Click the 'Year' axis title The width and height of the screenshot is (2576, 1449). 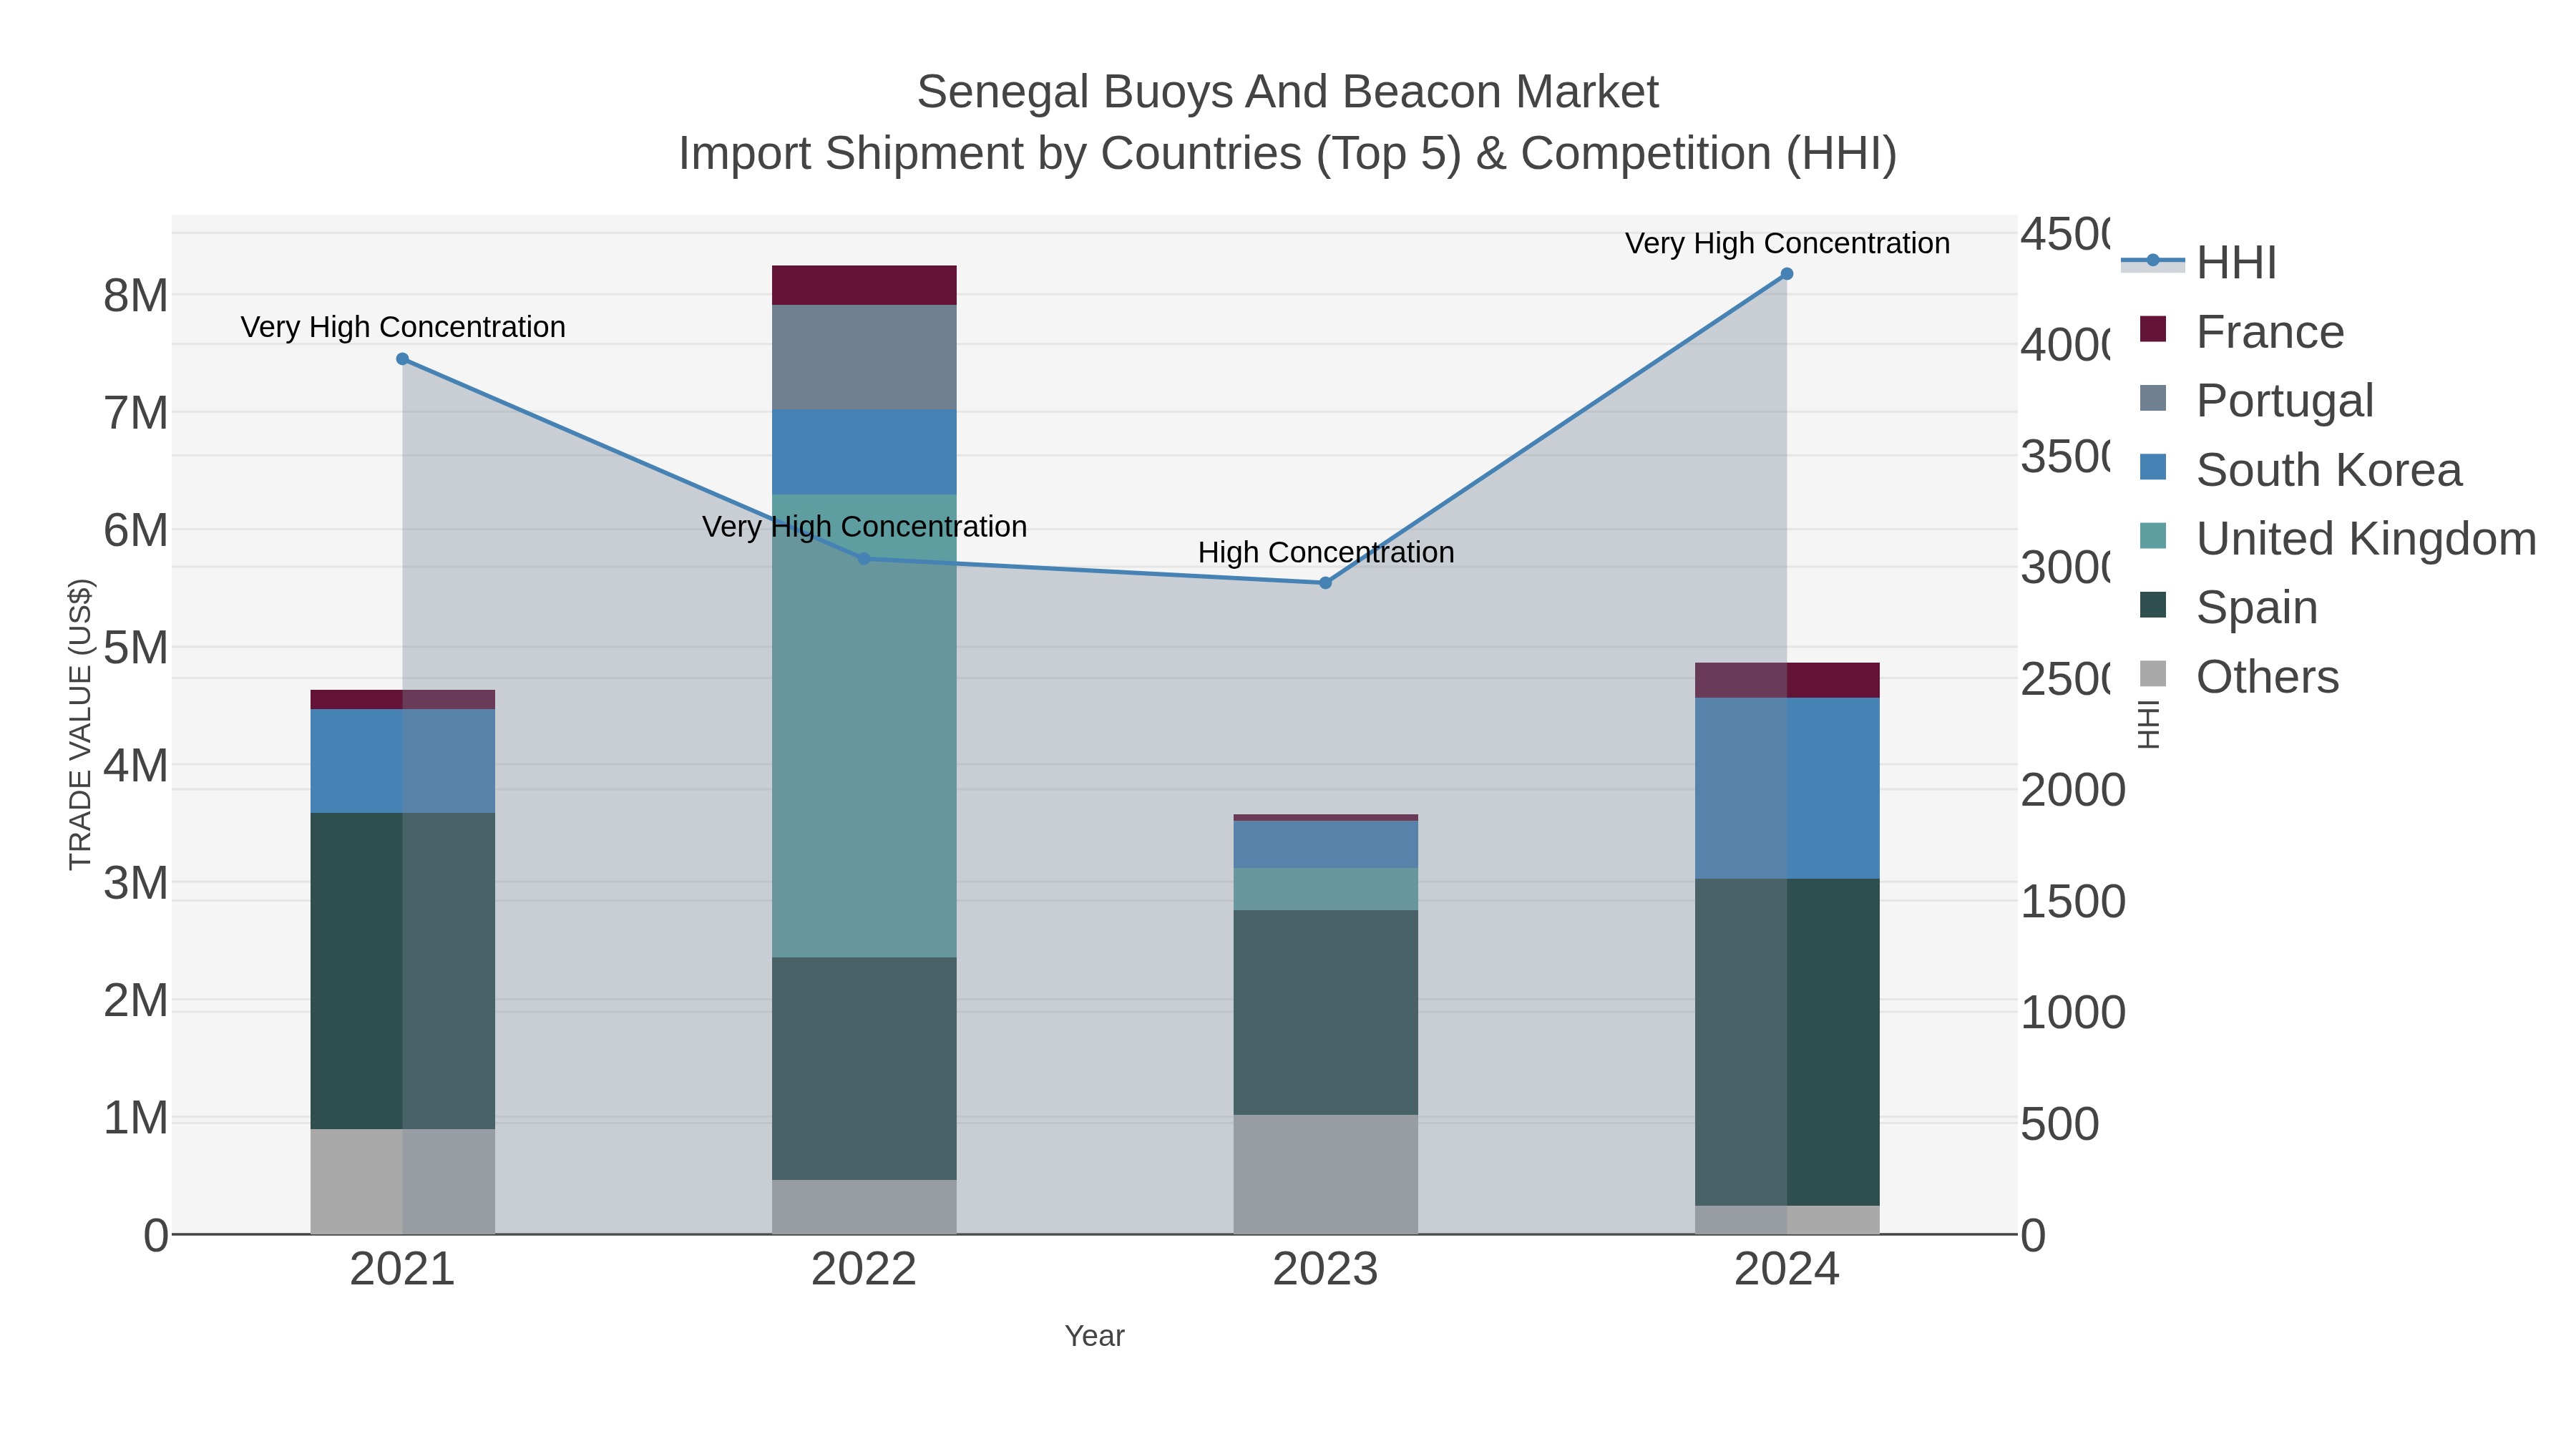1095,1336
